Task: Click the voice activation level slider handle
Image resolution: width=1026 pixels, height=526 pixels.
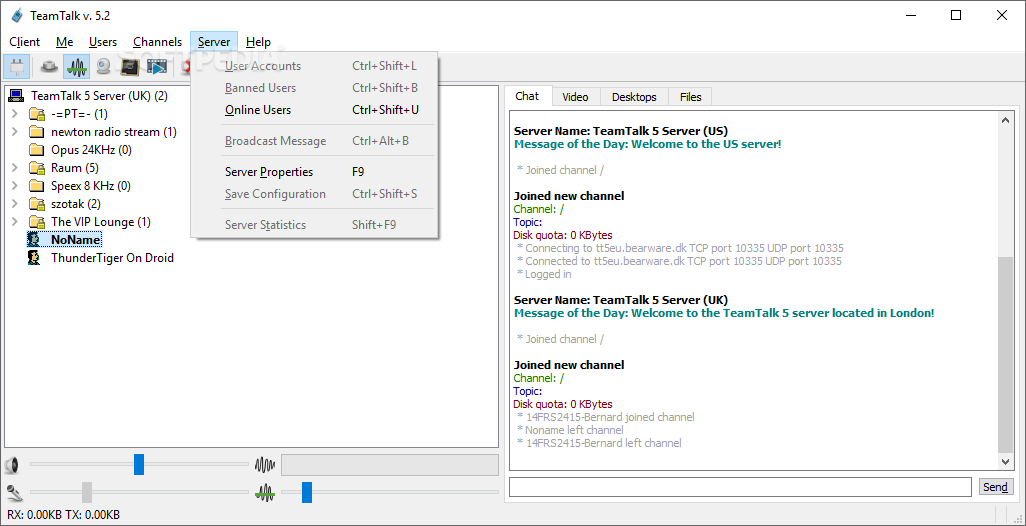Action: (x=307, y=492)
